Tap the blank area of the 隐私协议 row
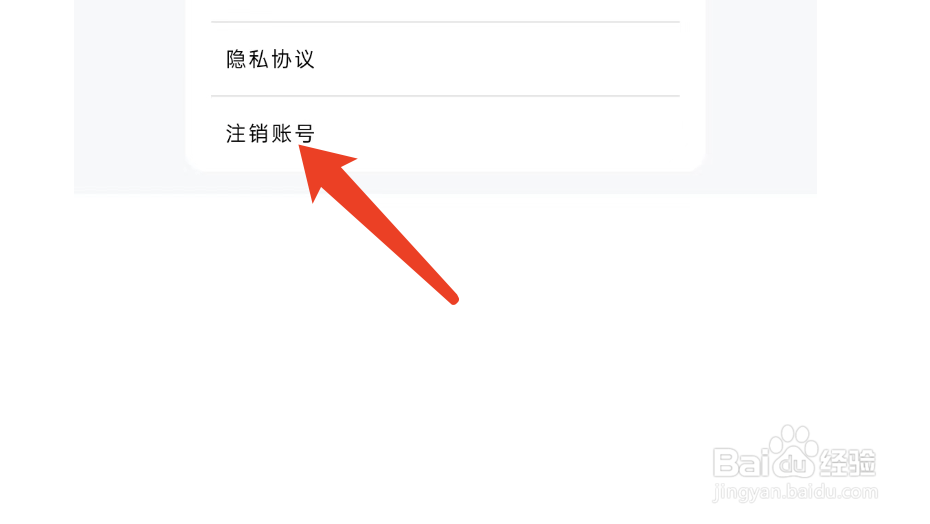Viewport: 930px width, 524px height. (x=498, y=59)
